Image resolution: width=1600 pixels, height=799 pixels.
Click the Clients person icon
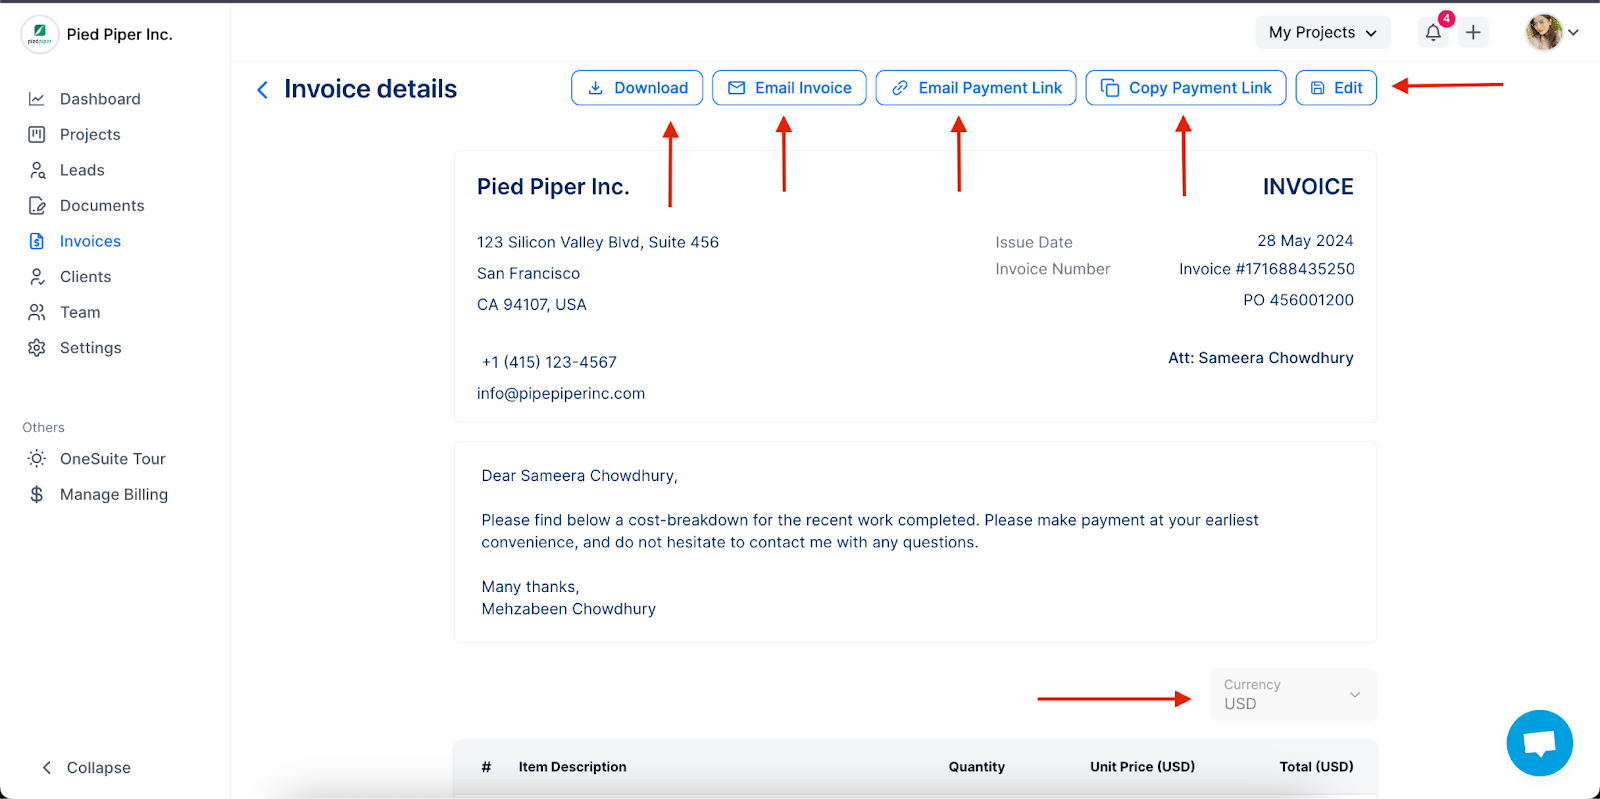tap(37, 276)
